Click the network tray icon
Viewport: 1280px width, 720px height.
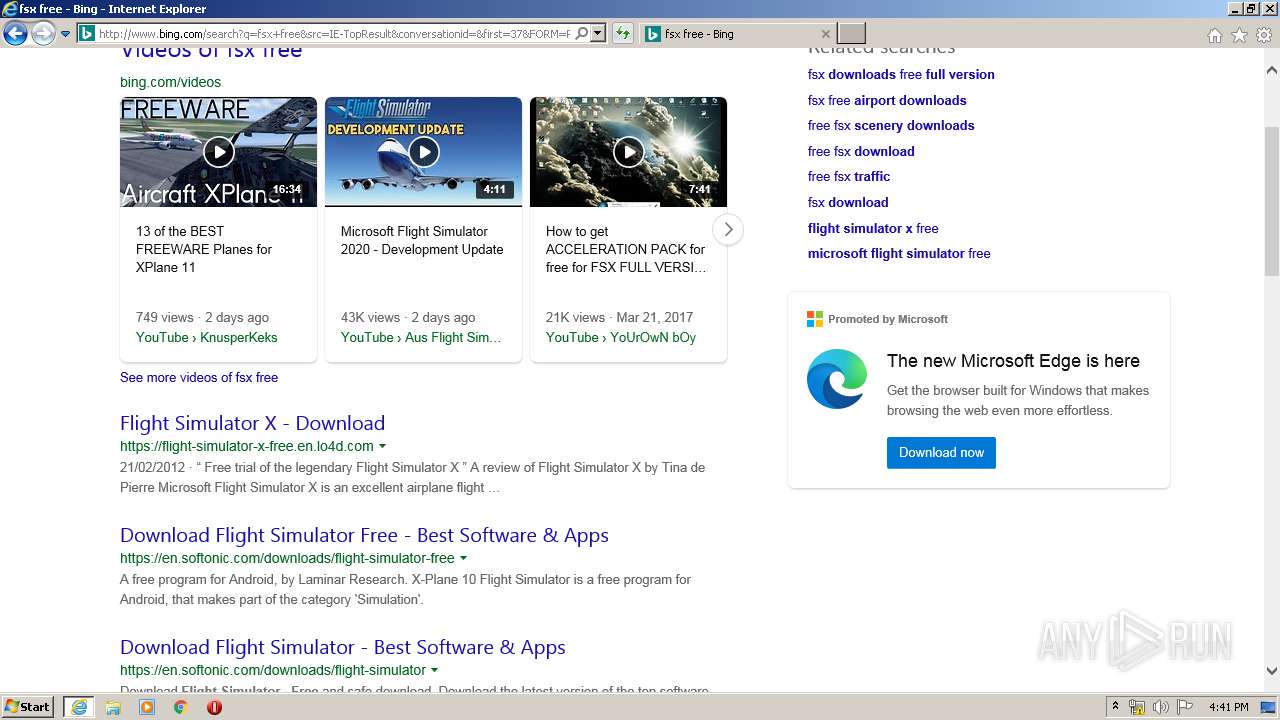pos(1137,707)
